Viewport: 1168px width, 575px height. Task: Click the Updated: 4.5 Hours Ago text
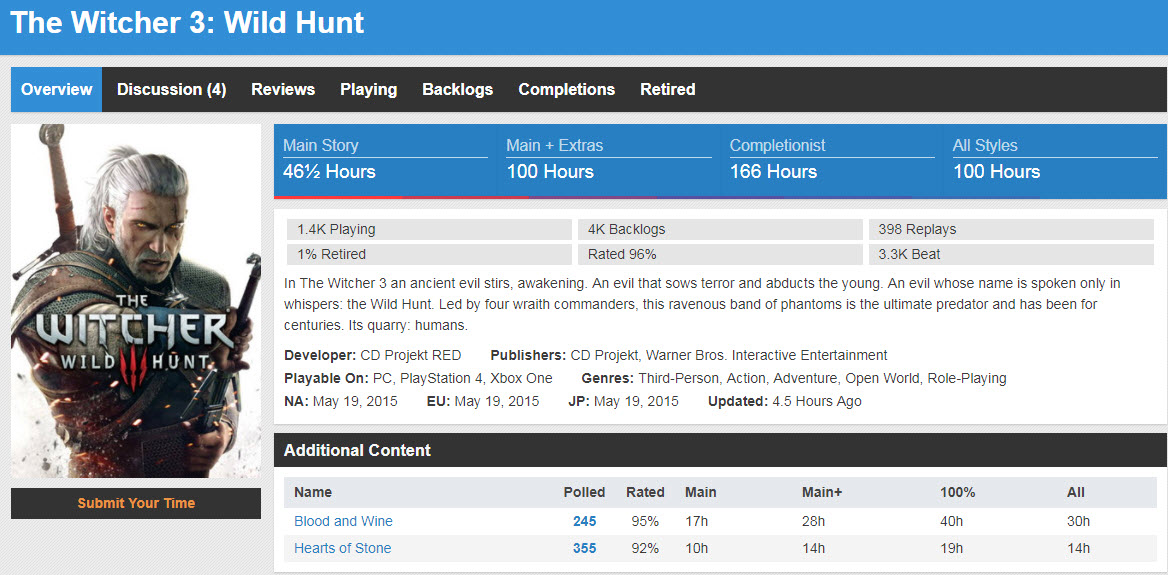784,401
